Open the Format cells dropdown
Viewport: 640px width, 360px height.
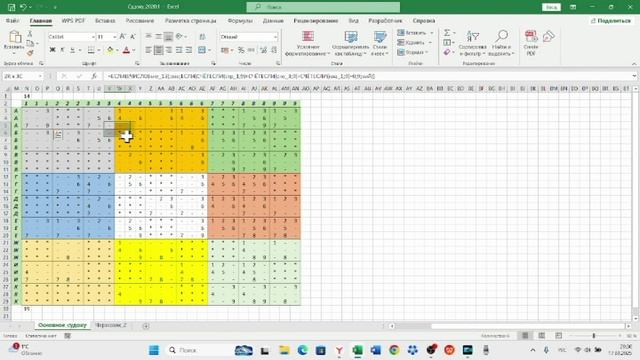(x=412, y=52)
